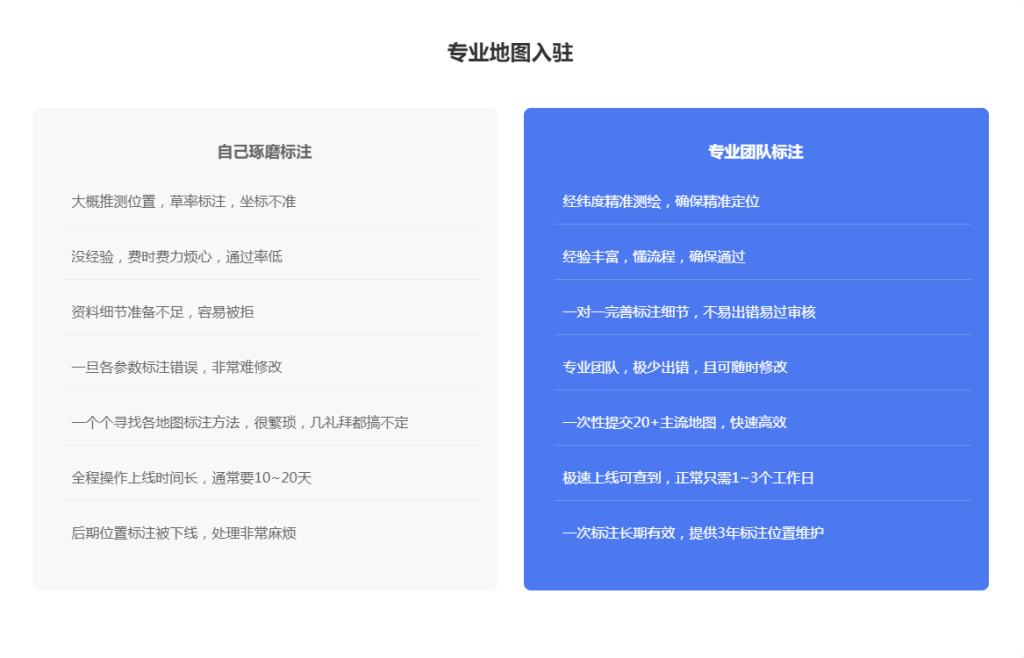This screenshot has height=658, width=1024.
Task: Select the 专业团队标注 card title
Action: click(x=755, y=152)
